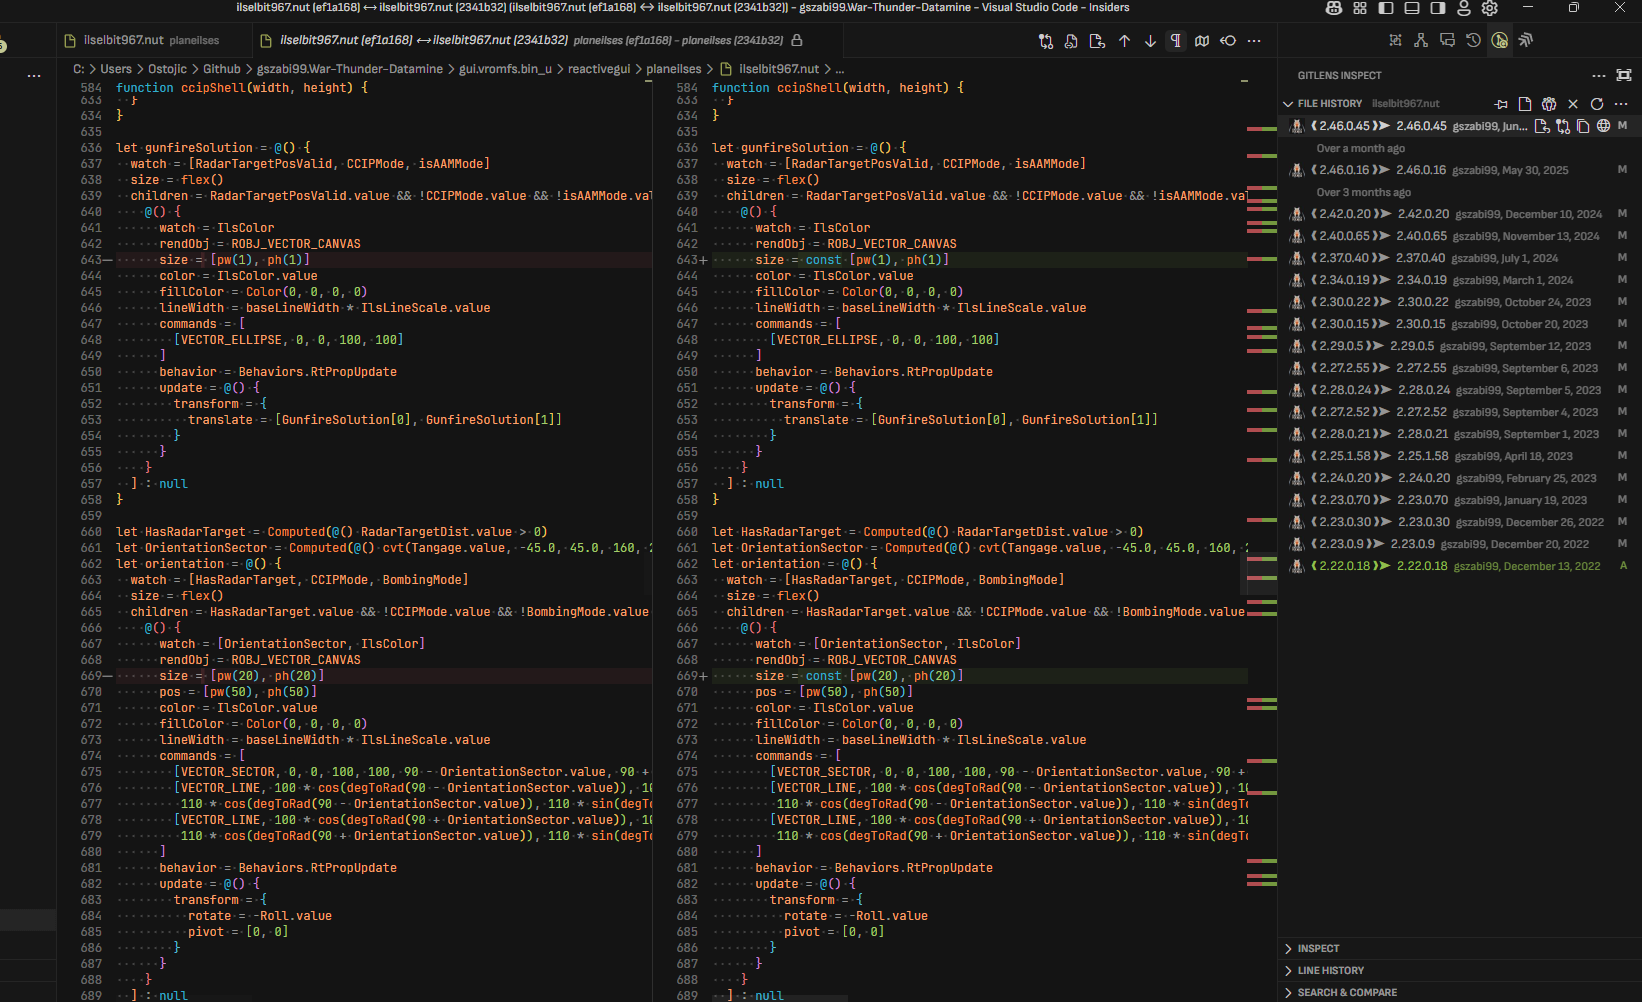Select the active GitLens Inspect sidebar icon

click(x=1499, y=41)
